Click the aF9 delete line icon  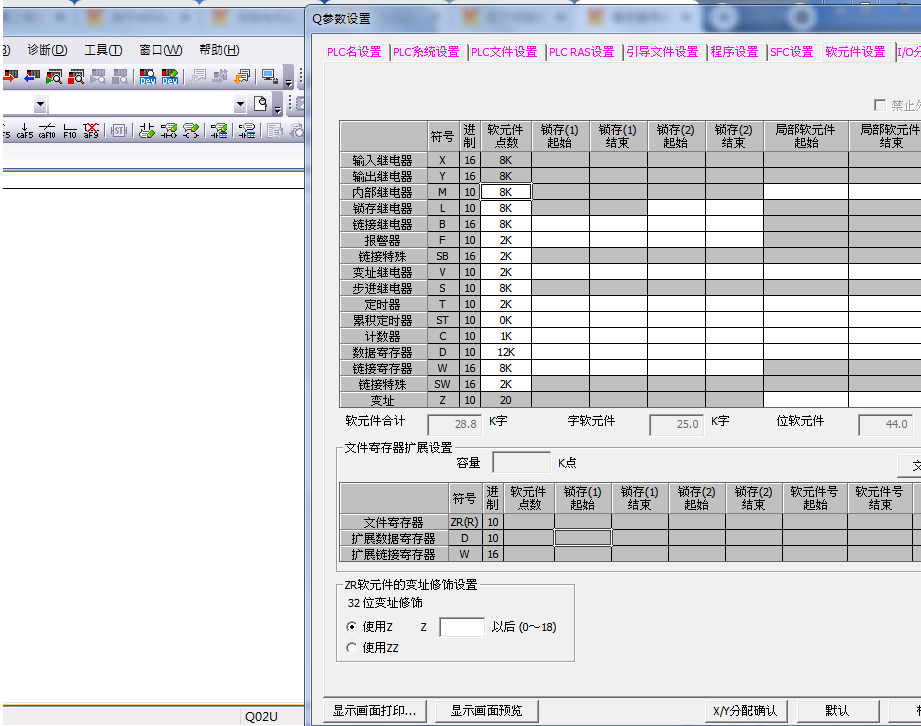point(91,130)
